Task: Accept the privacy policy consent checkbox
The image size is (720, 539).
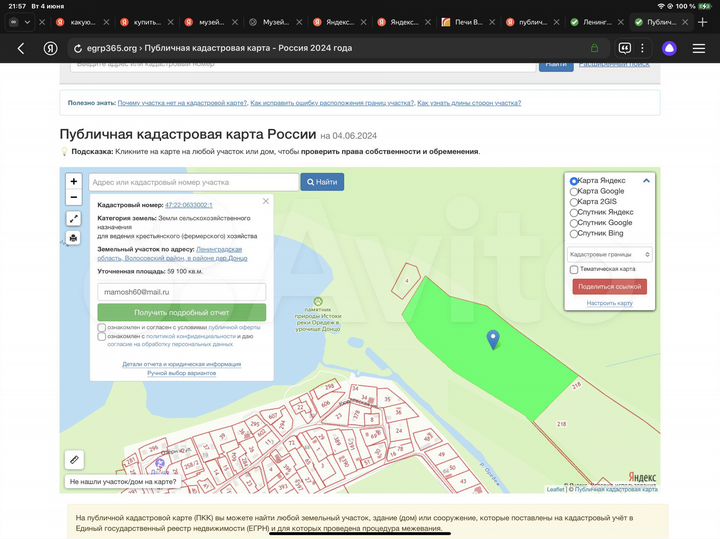Action: (x=101, y=337)
